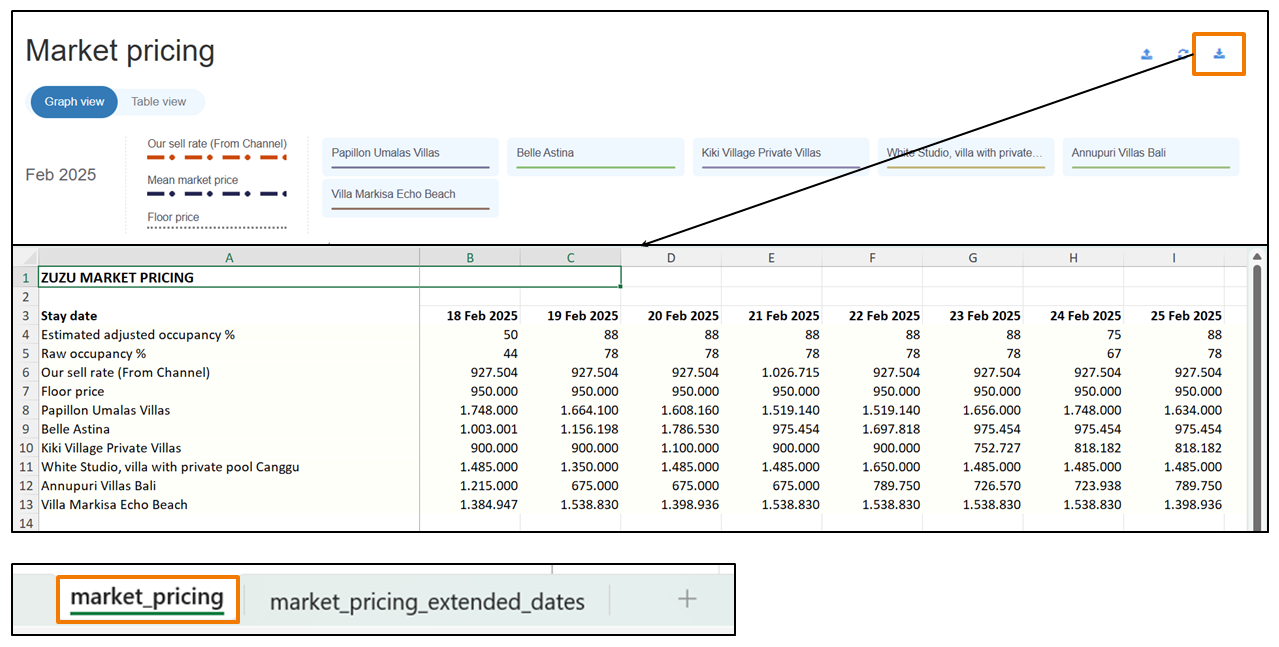This screenshot has width=1279, height=647.
Task: Click the "Stay date" cell
Action: 229,316
